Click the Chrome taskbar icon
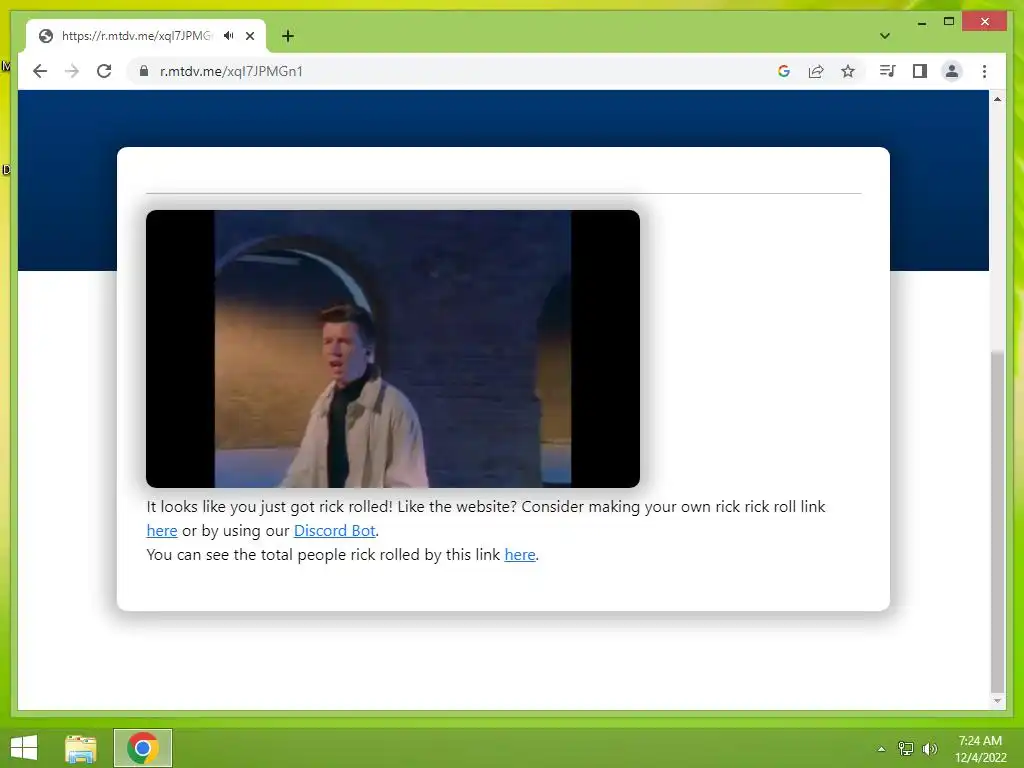The height and width of the screenshot is (768, 1024). [142, 748]
